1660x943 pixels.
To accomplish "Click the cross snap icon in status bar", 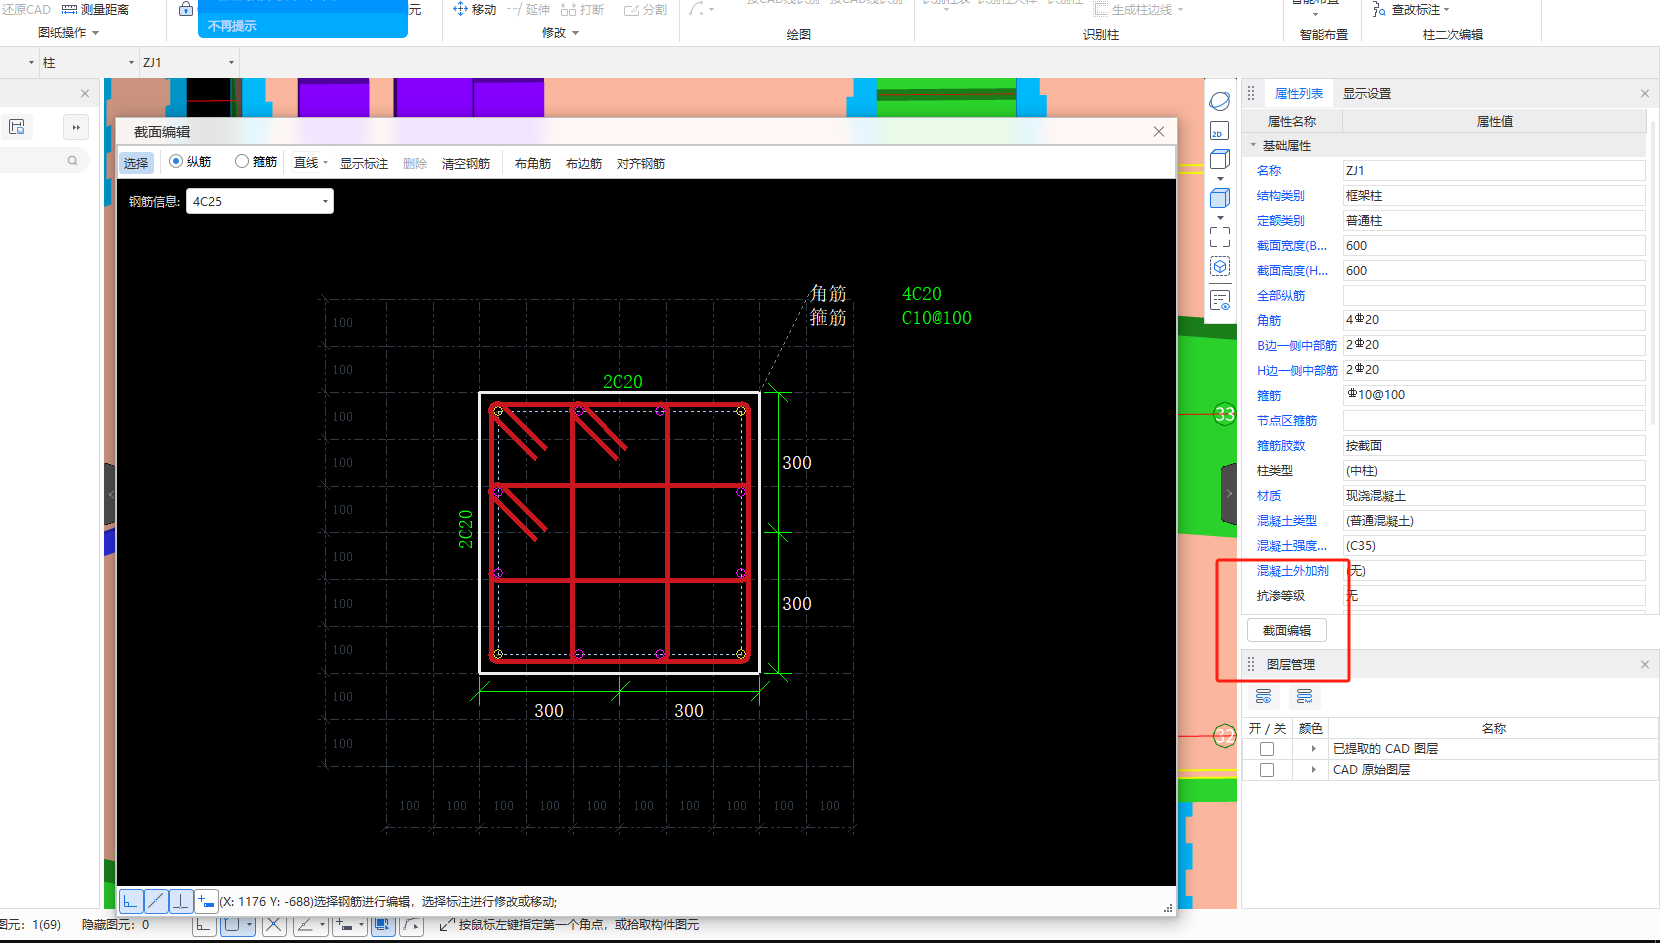I will coord(273,925).
